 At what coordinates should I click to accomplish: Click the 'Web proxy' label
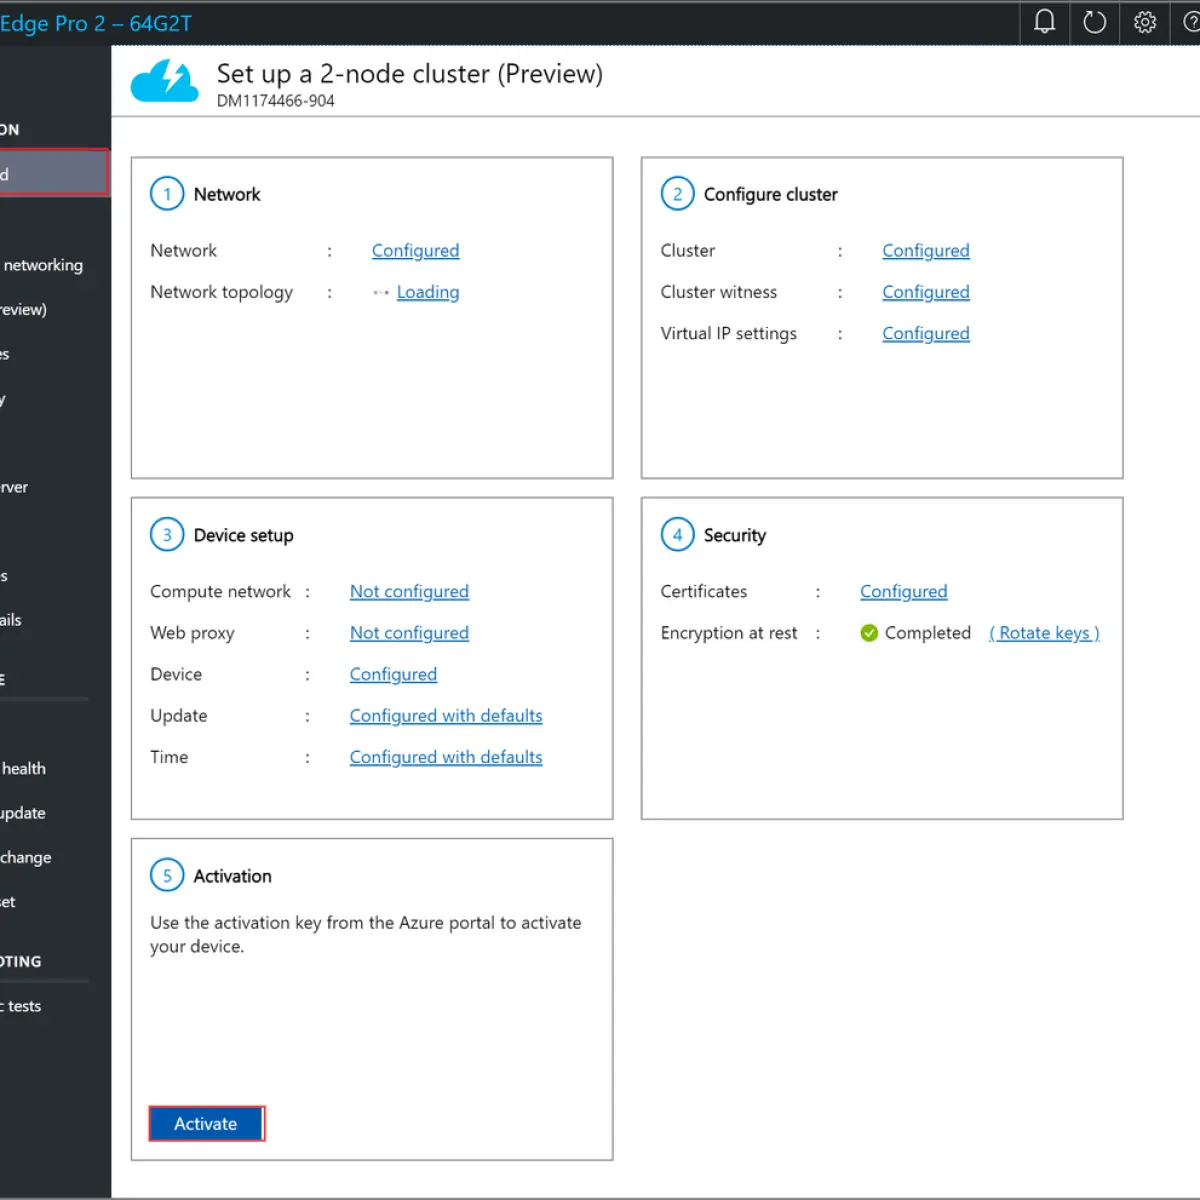[x=192, y=633]
